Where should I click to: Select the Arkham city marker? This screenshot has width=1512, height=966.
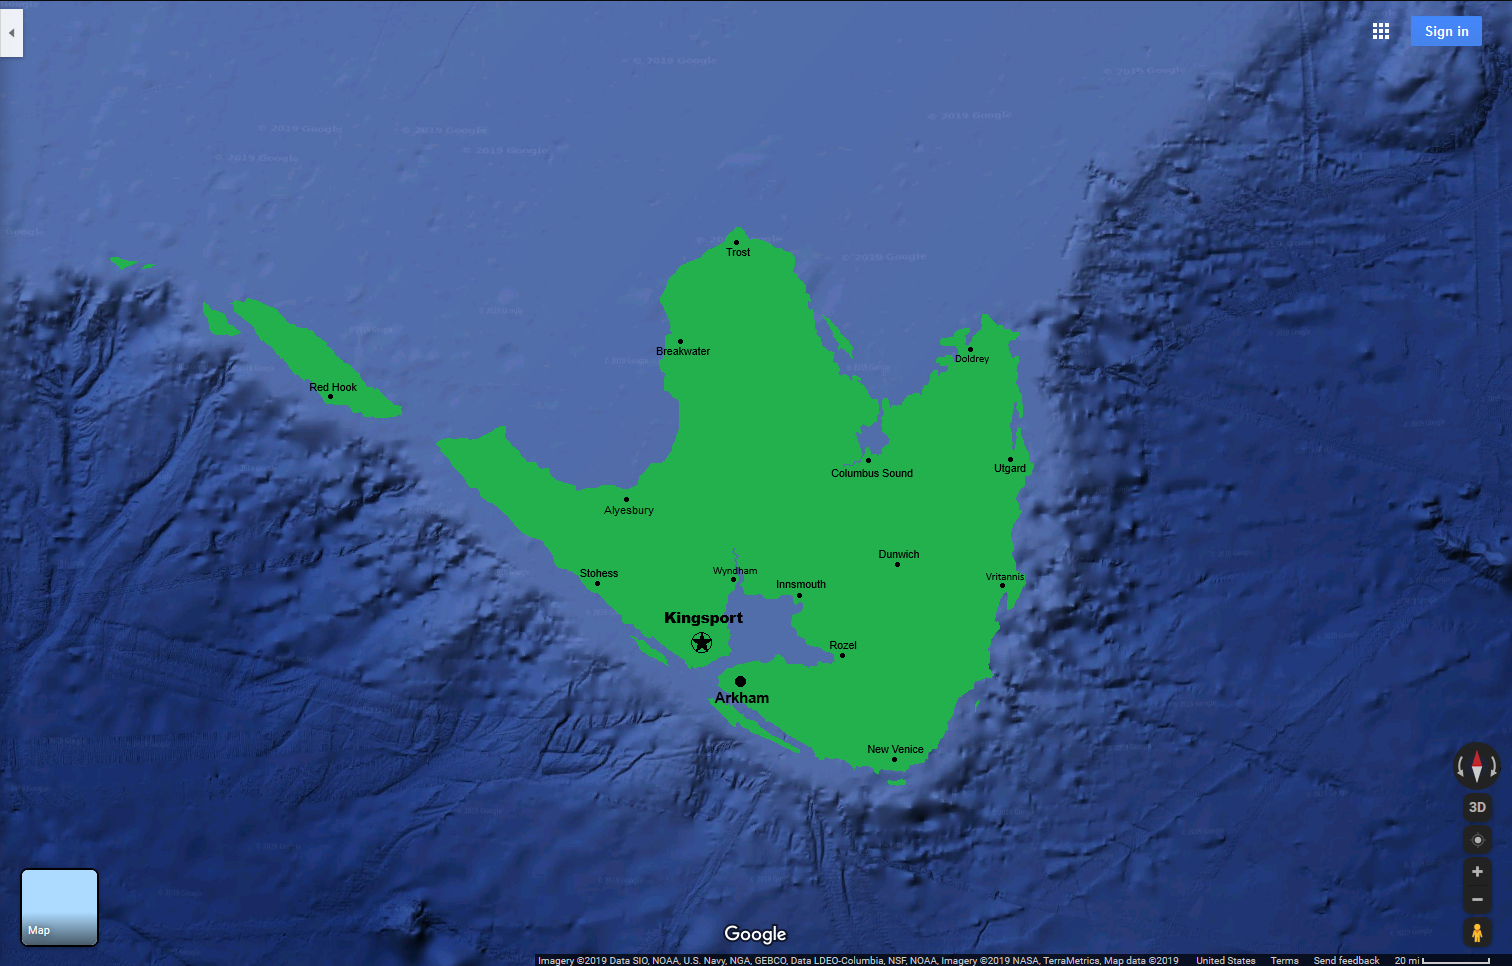point(740,681)
